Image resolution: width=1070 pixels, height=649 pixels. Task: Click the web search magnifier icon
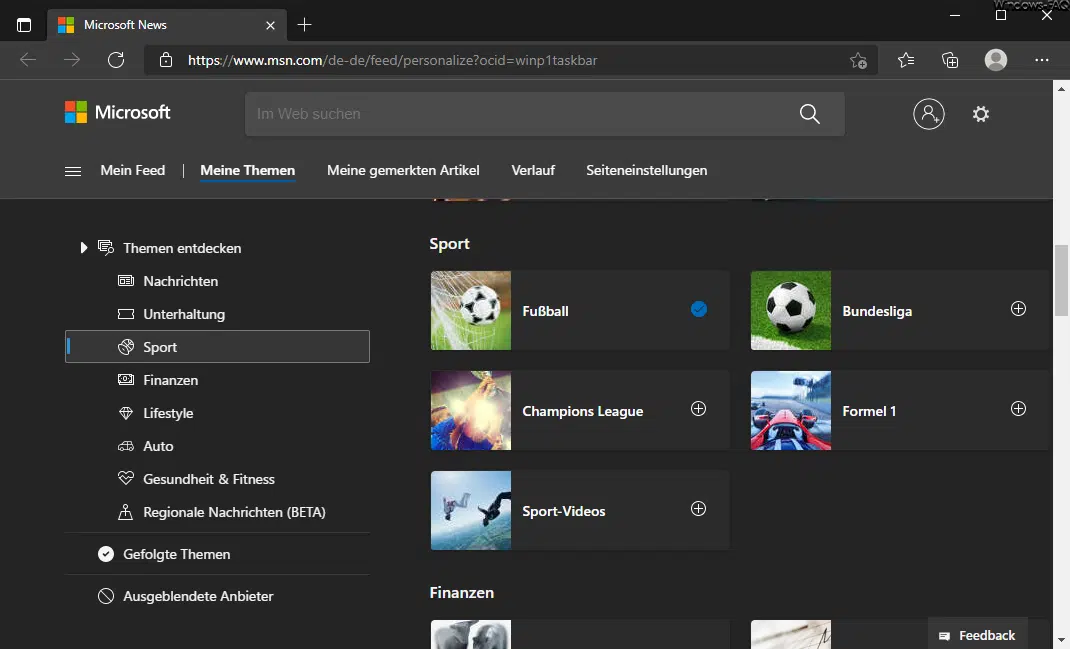(x=809, y=114)
